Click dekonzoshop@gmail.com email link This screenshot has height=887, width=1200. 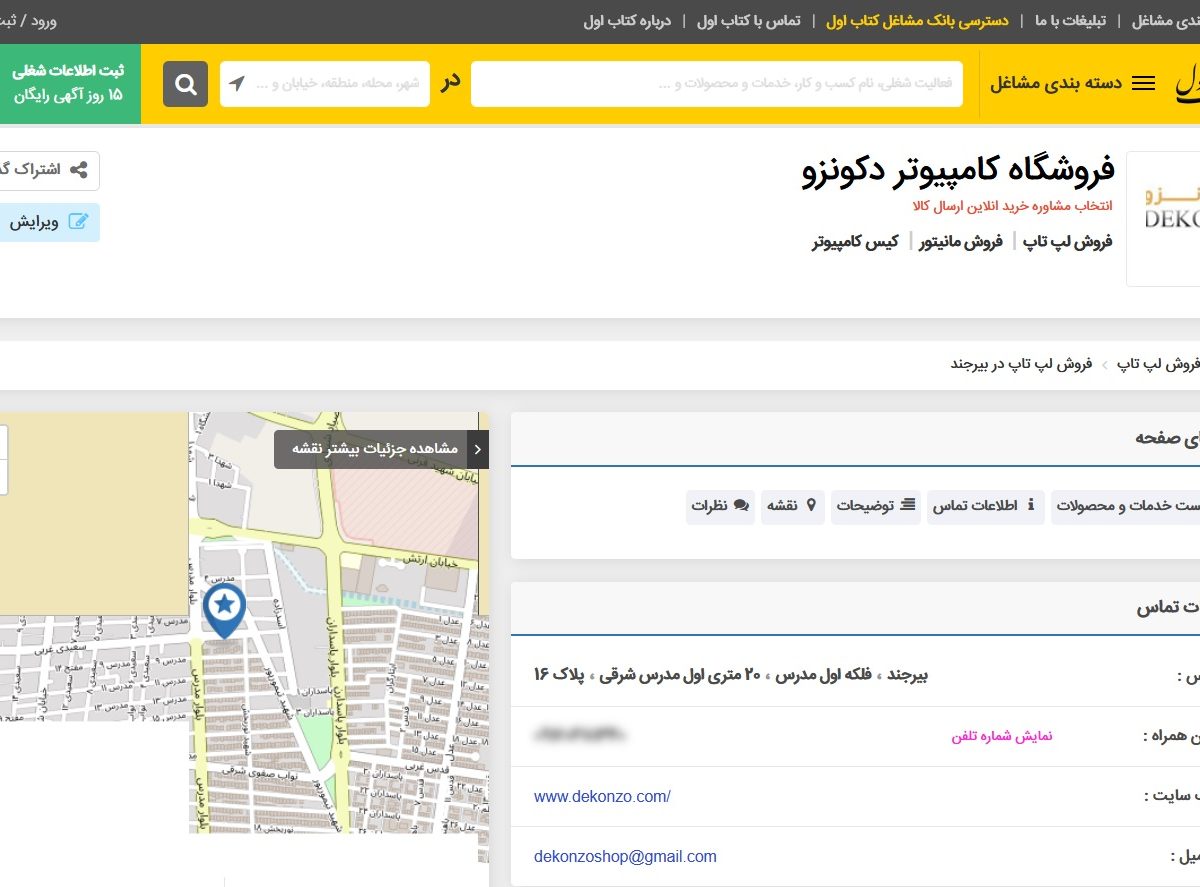[625, 856]
